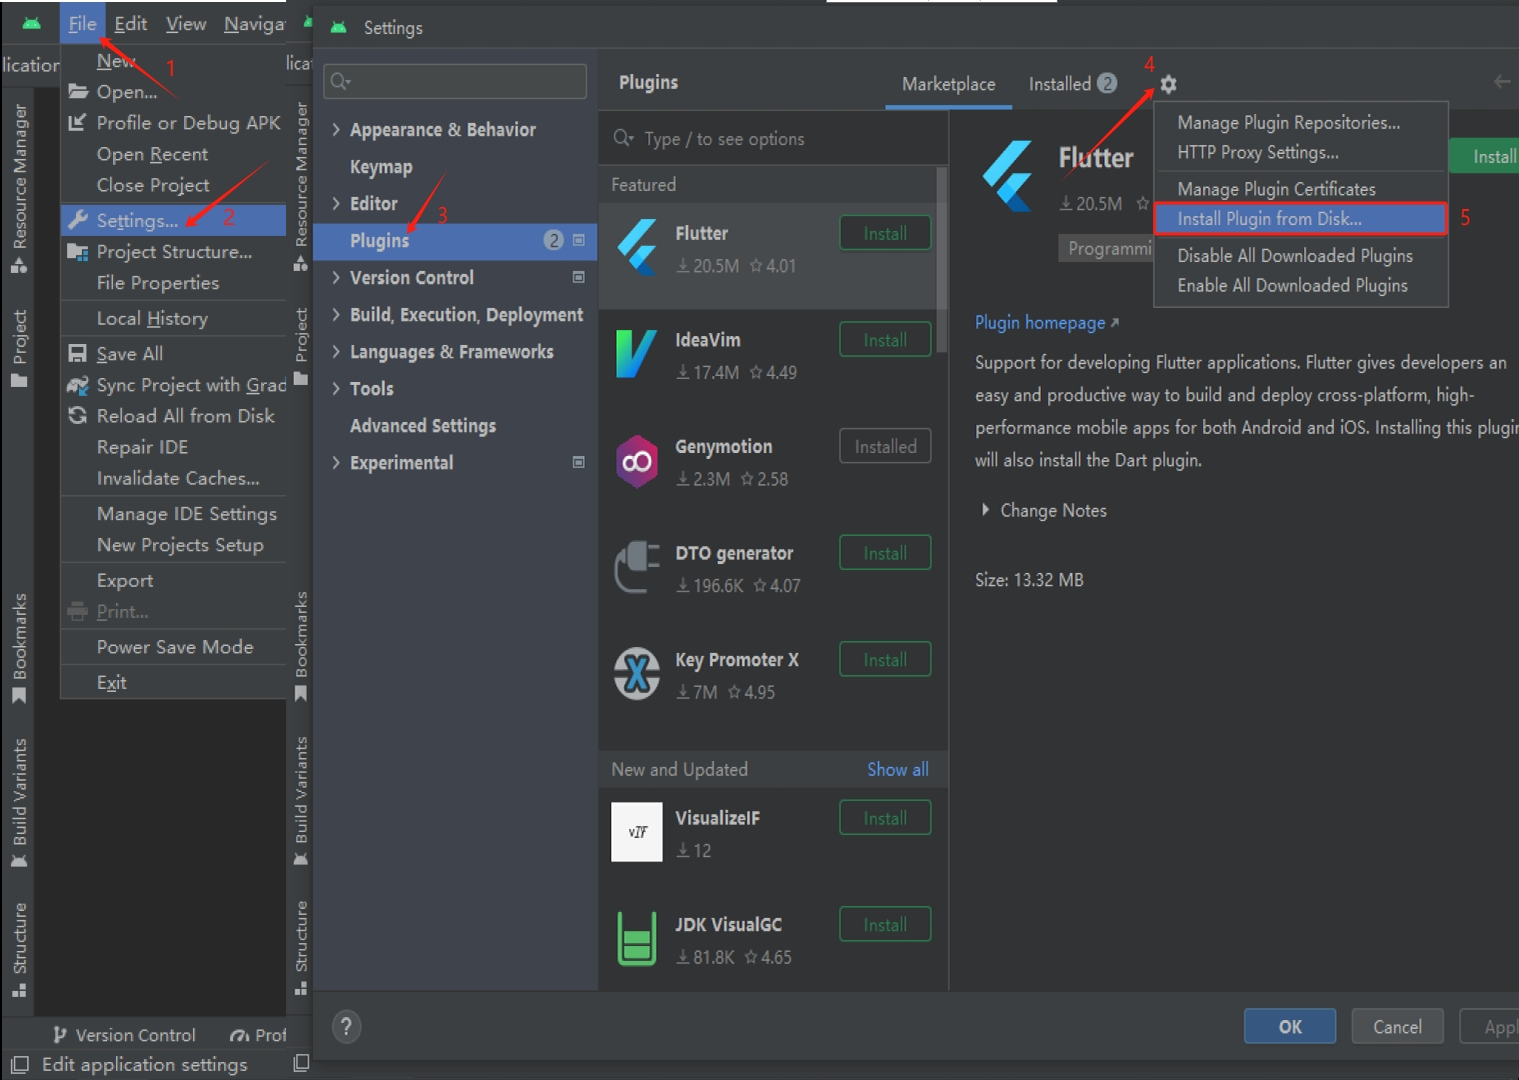Open the DTO generator plugin icon

637,567
